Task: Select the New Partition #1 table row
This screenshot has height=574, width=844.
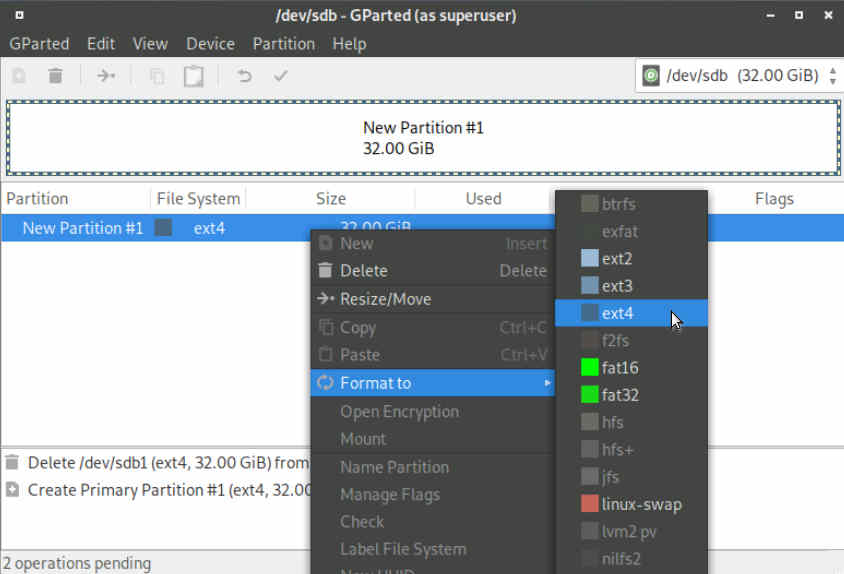Action: point(422,228)
